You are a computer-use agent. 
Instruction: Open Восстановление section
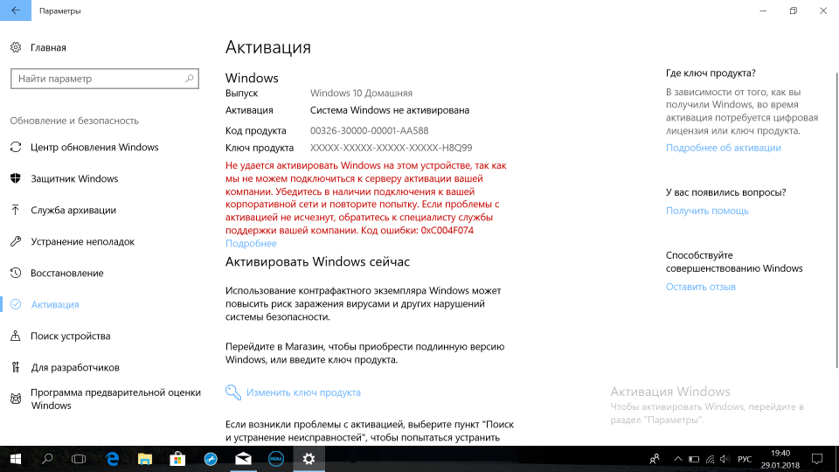point(67,273)
